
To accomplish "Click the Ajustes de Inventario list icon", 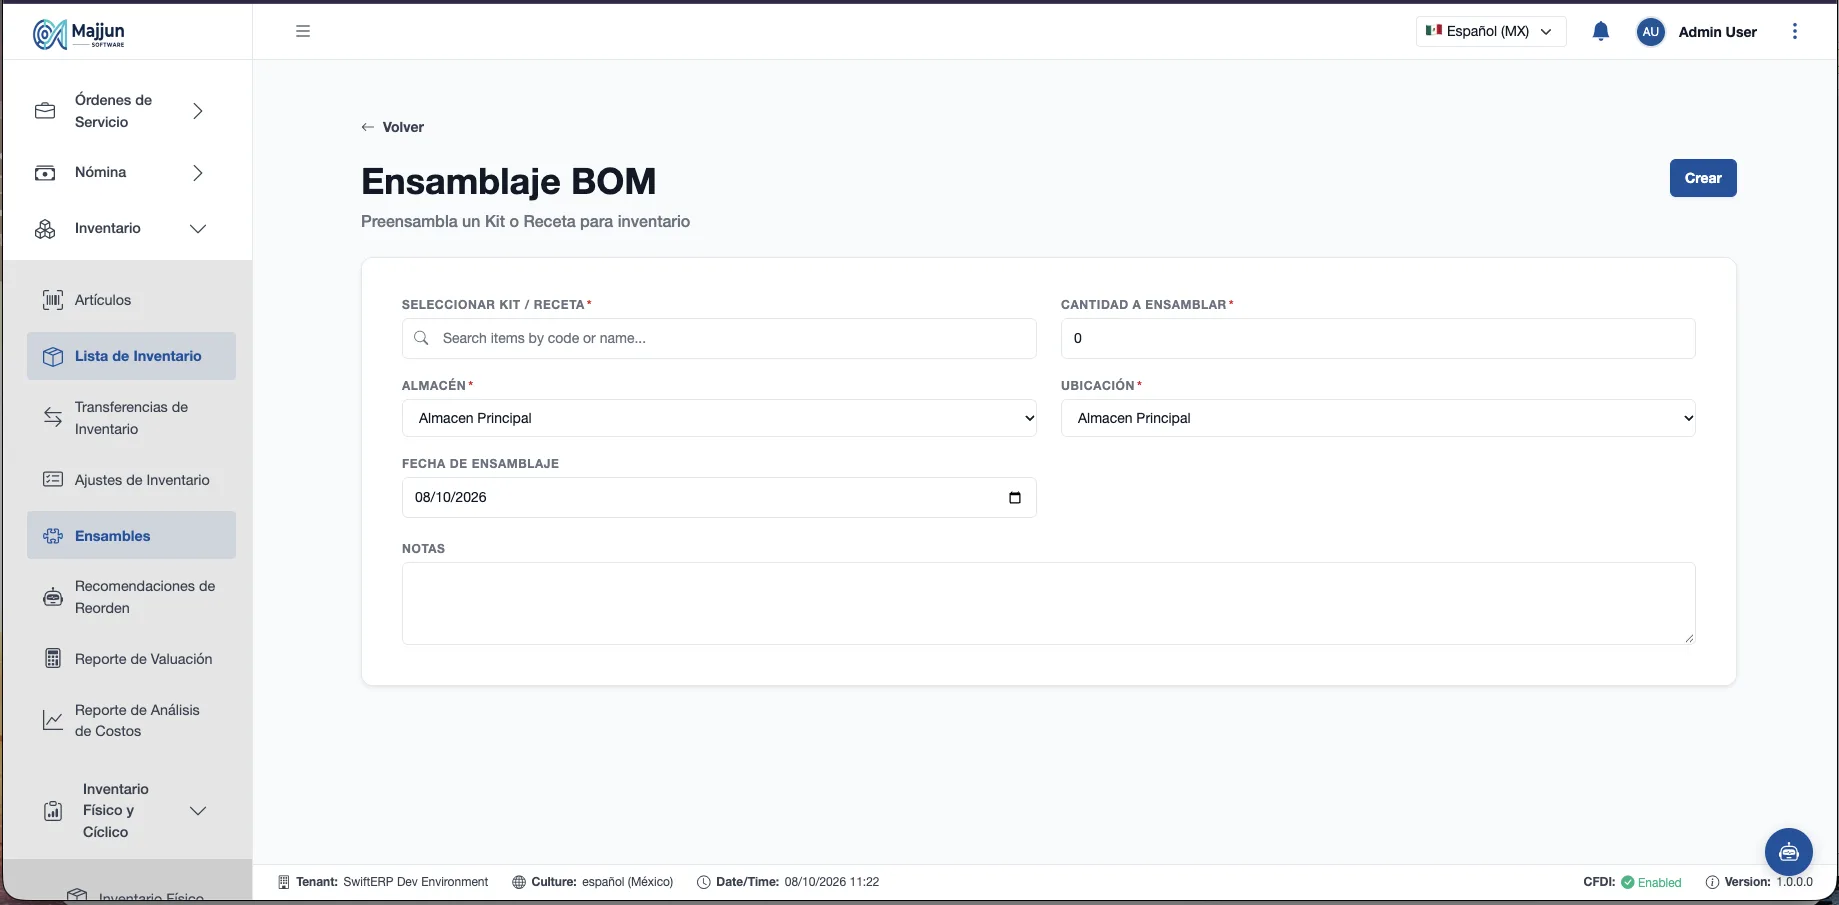I will (53, 480).
